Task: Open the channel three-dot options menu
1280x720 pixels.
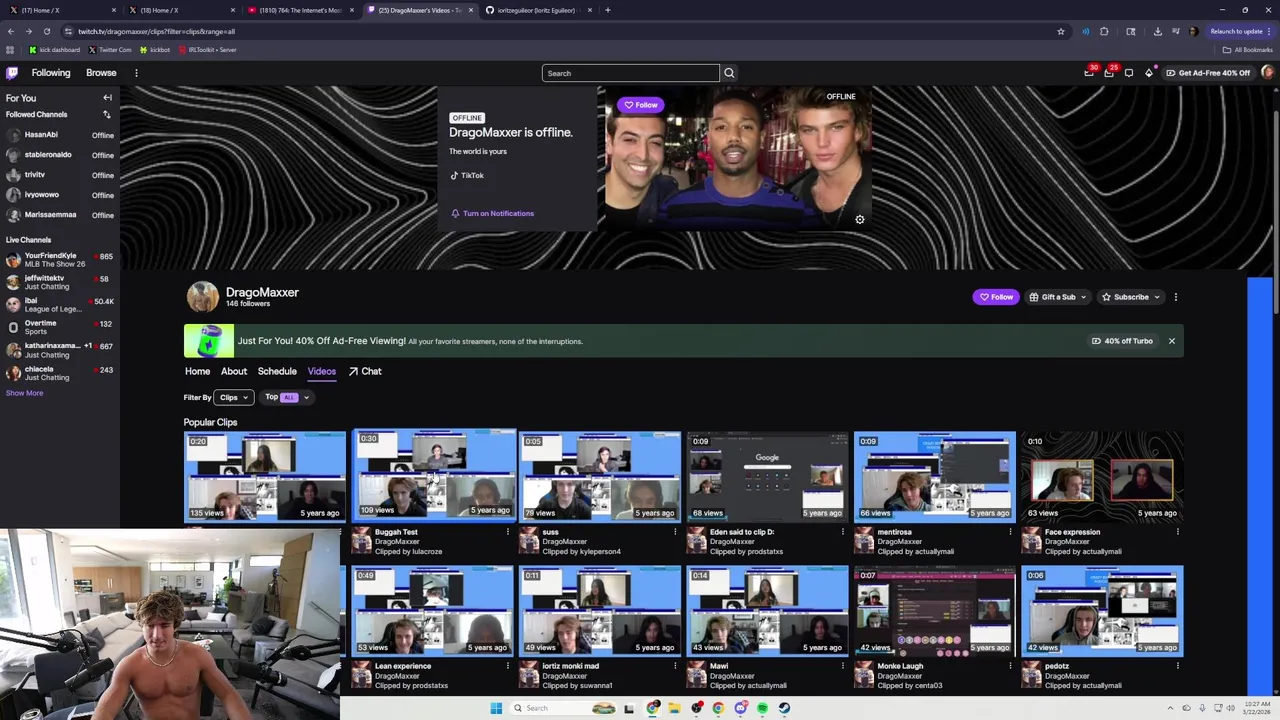Action: 1176,297
